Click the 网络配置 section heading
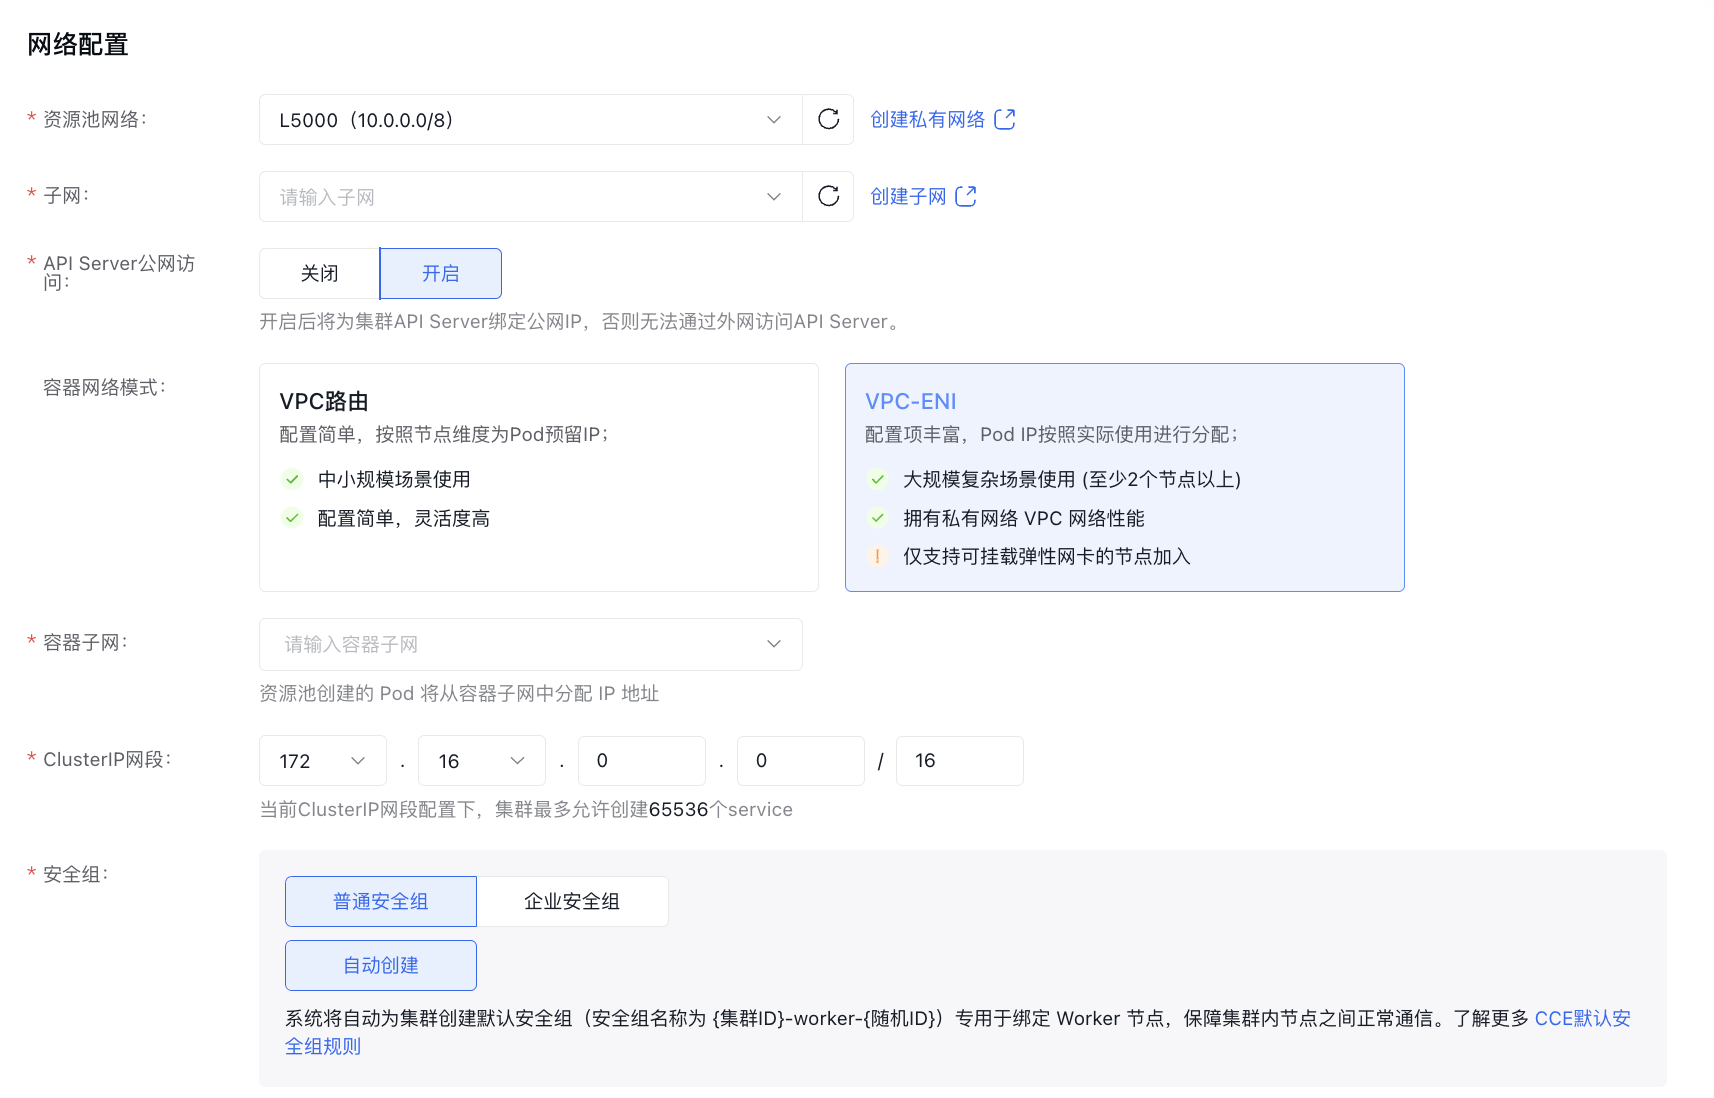 click(x=78, y=45)
